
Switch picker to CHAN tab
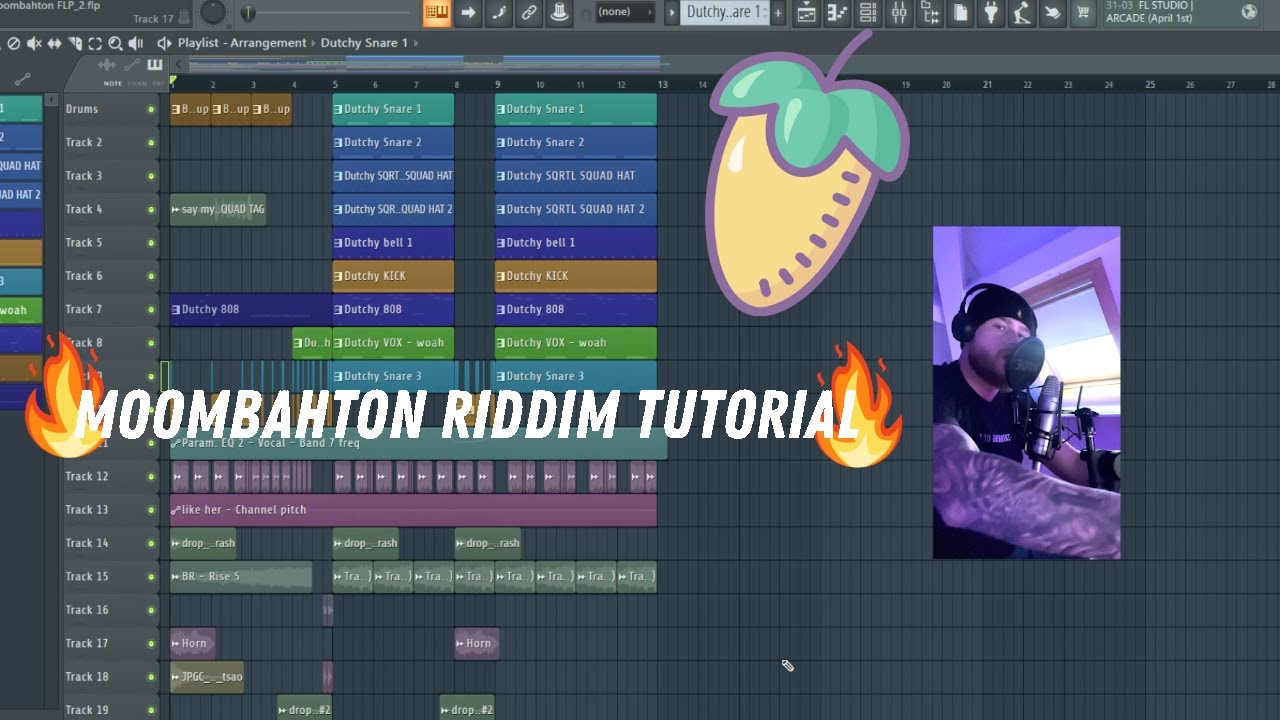click(135, 83)
